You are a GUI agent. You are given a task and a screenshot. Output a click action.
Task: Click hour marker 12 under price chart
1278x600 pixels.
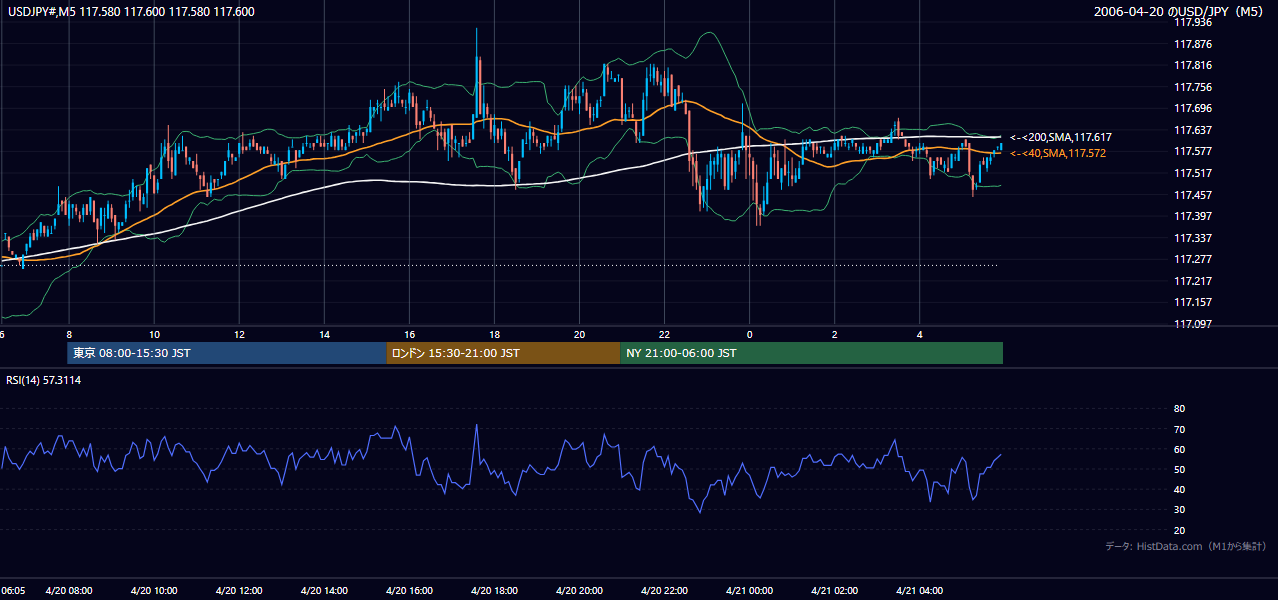(239, 334)
